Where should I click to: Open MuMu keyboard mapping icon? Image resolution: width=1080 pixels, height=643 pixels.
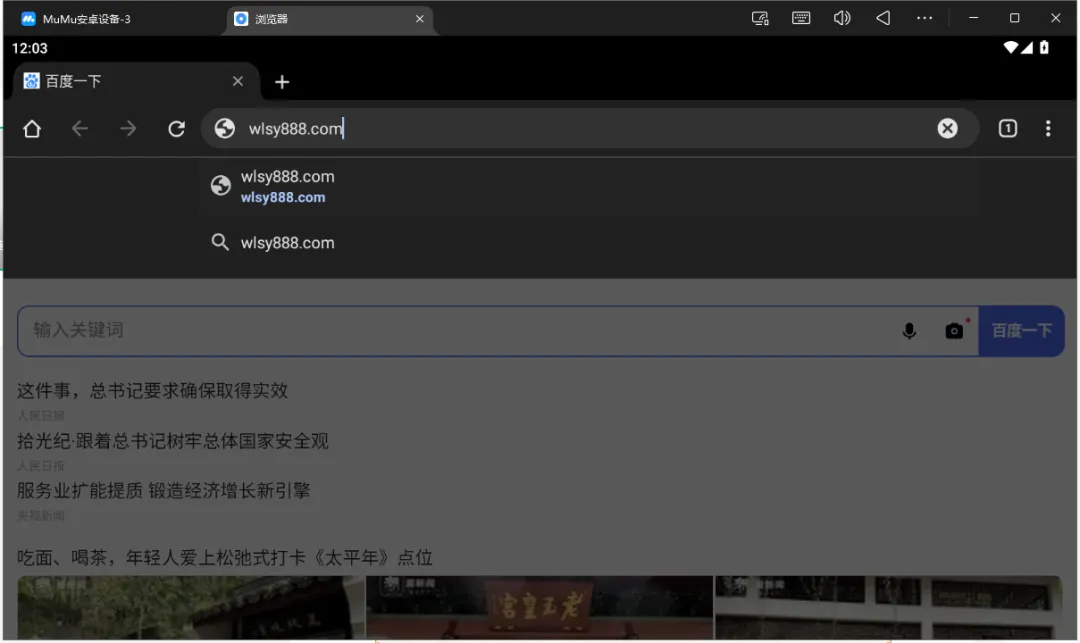[801, 18]
